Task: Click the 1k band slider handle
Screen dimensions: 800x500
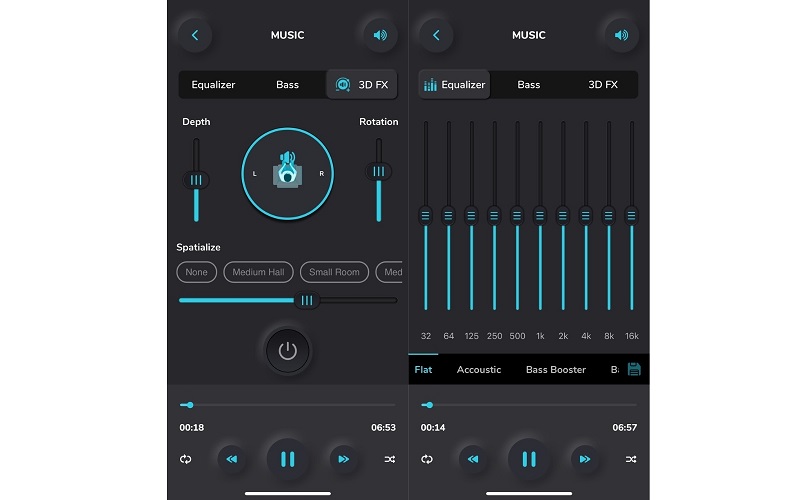Action: click(x=540, y=216)
